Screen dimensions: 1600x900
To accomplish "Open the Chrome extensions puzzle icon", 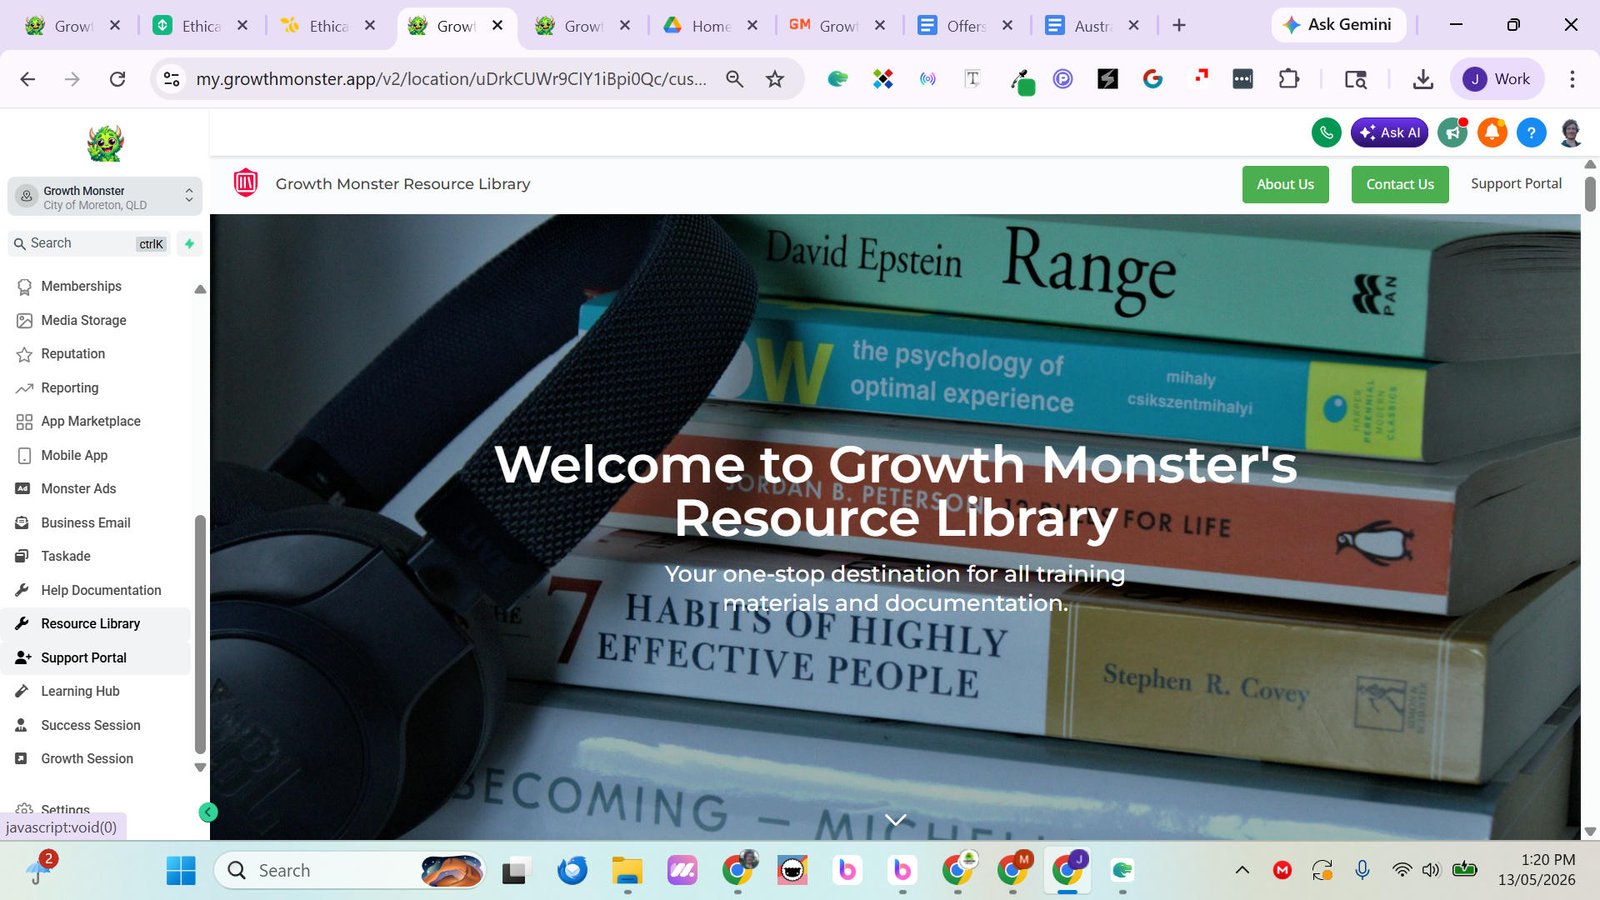I will [1289, 79].
